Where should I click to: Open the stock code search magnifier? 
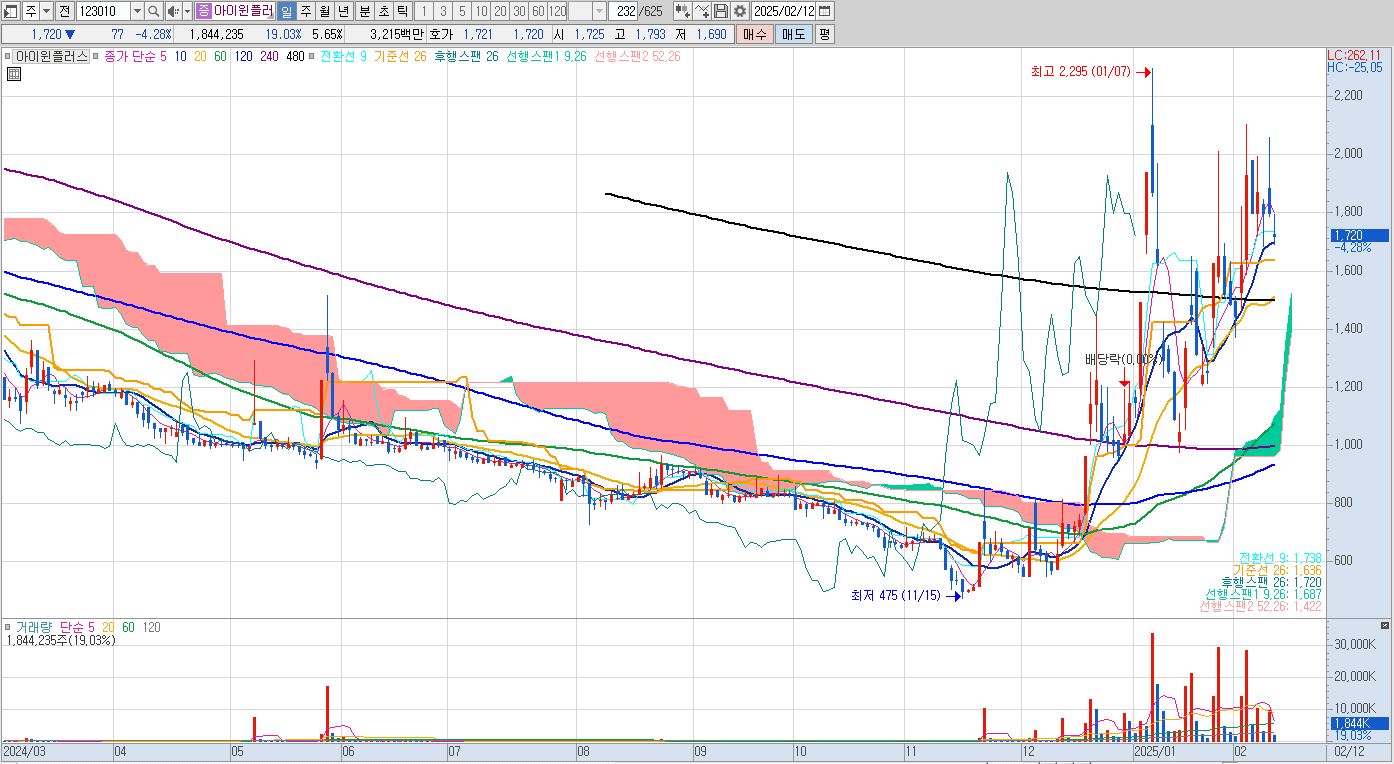tap(153, 11)
